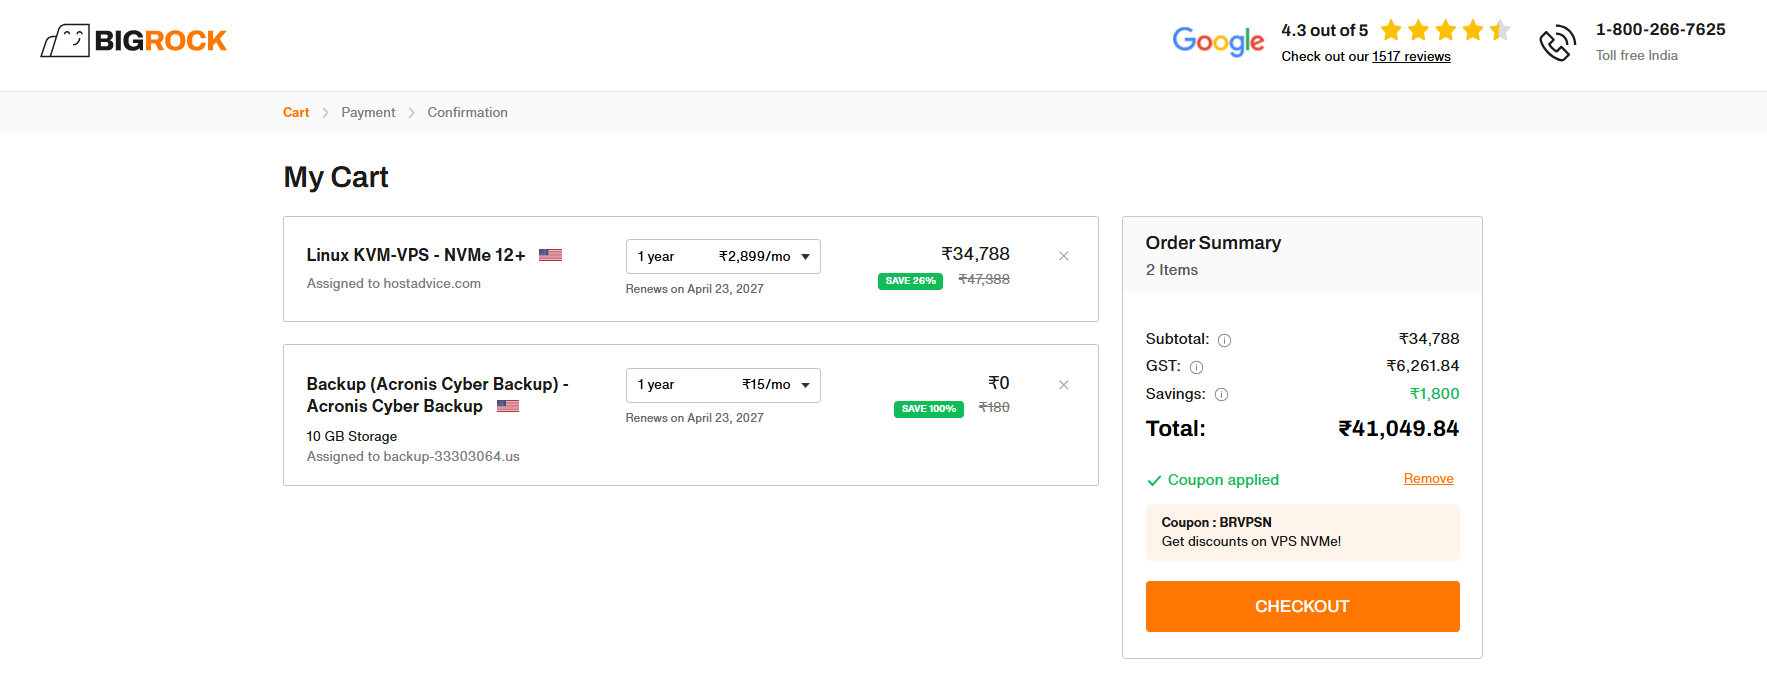1767x694 pixels.
Task: Click the Coupon applied label
Action: coord(1223,480)
